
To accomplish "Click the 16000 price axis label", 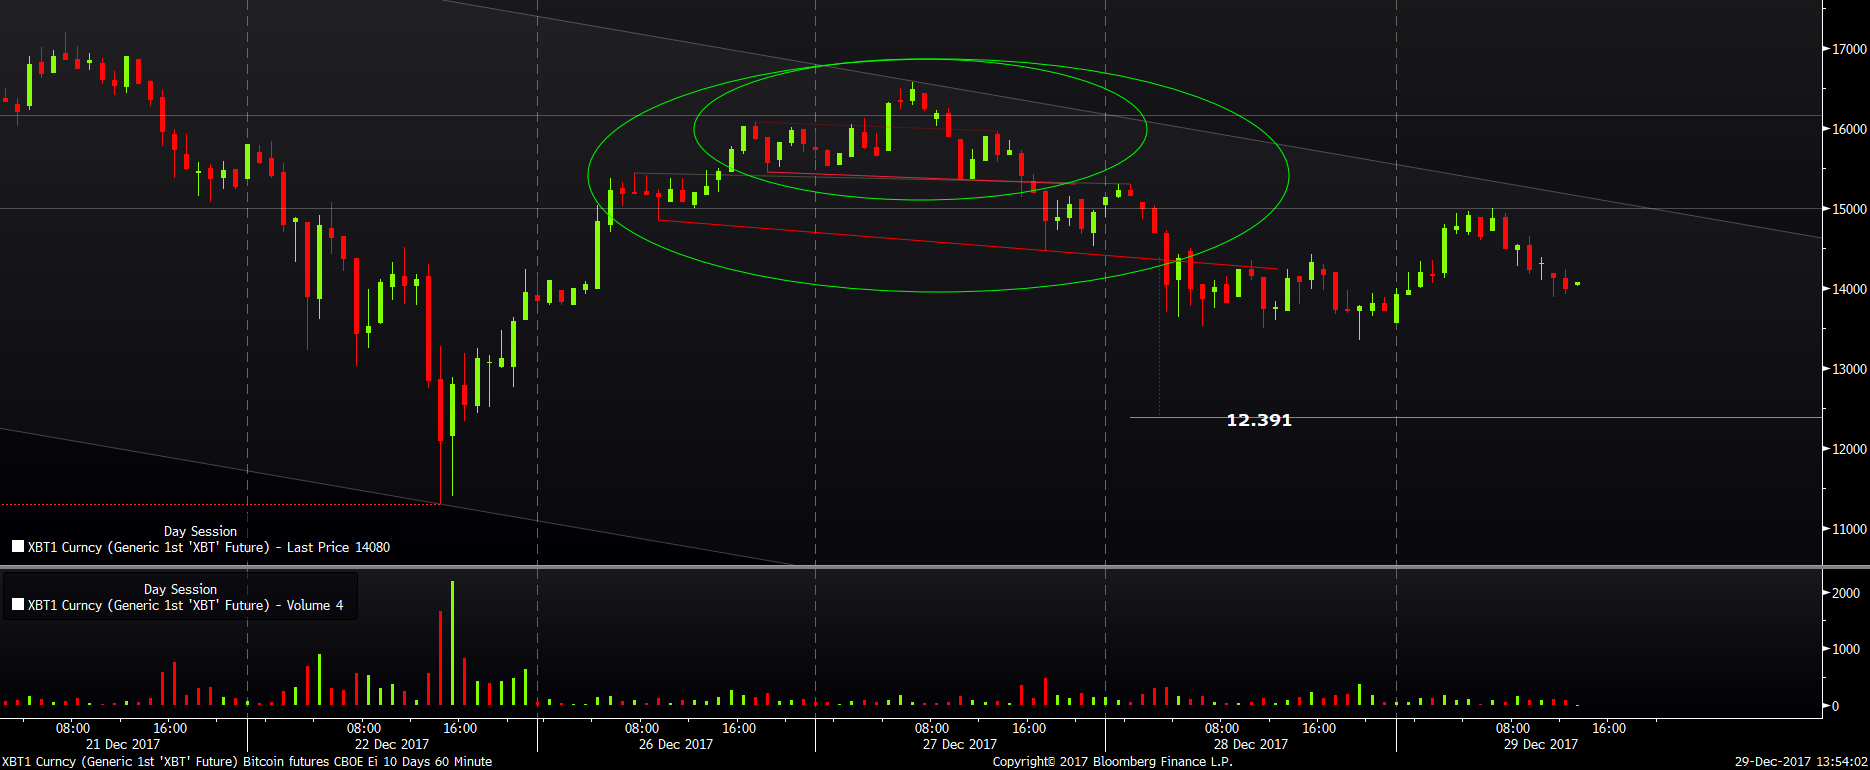I will (1849, 129).
